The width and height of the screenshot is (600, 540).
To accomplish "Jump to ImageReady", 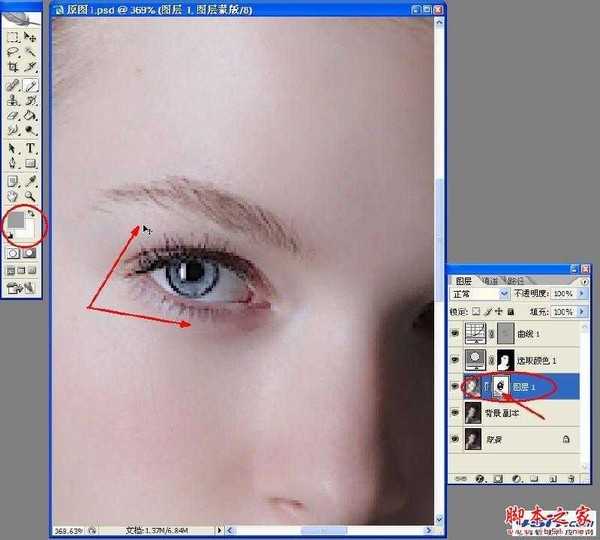I will (x=21, y=287).
